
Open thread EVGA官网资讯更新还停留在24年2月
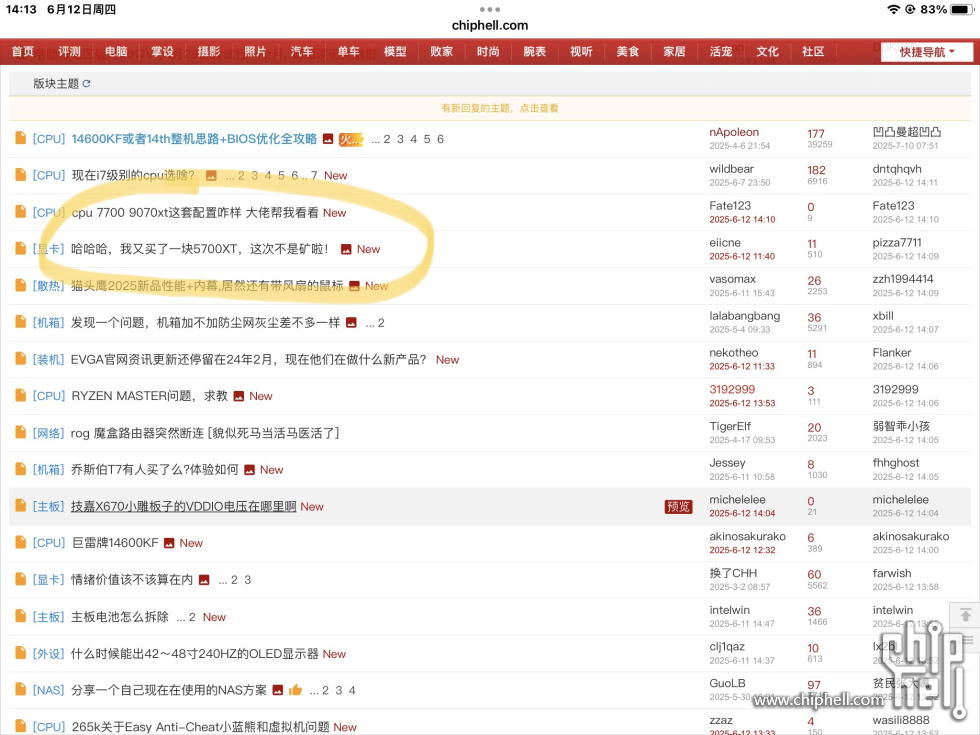point(249,359)
